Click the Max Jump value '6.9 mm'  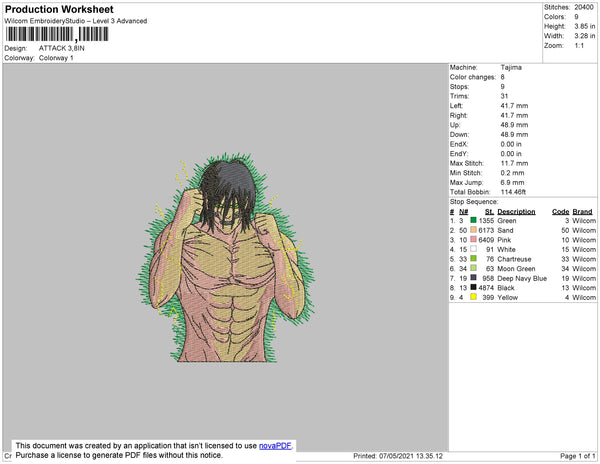(512, 182)
